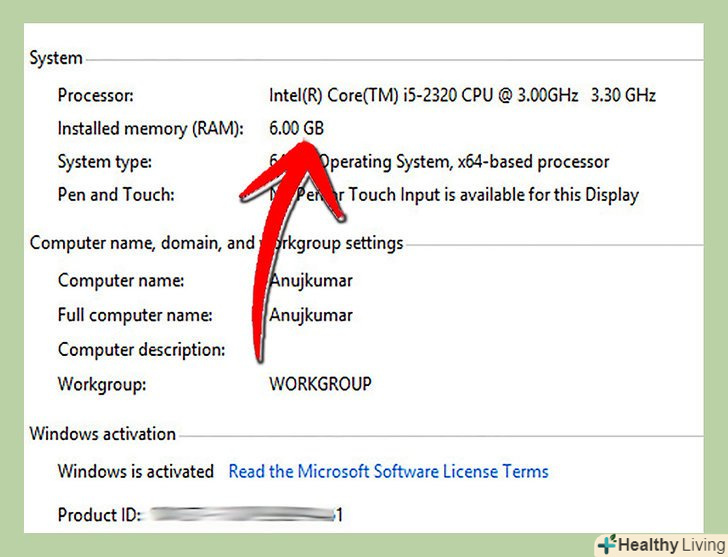The image size is (728, 557).
Task: Select the 6.00 GB memory value
Action: [297, 128]
